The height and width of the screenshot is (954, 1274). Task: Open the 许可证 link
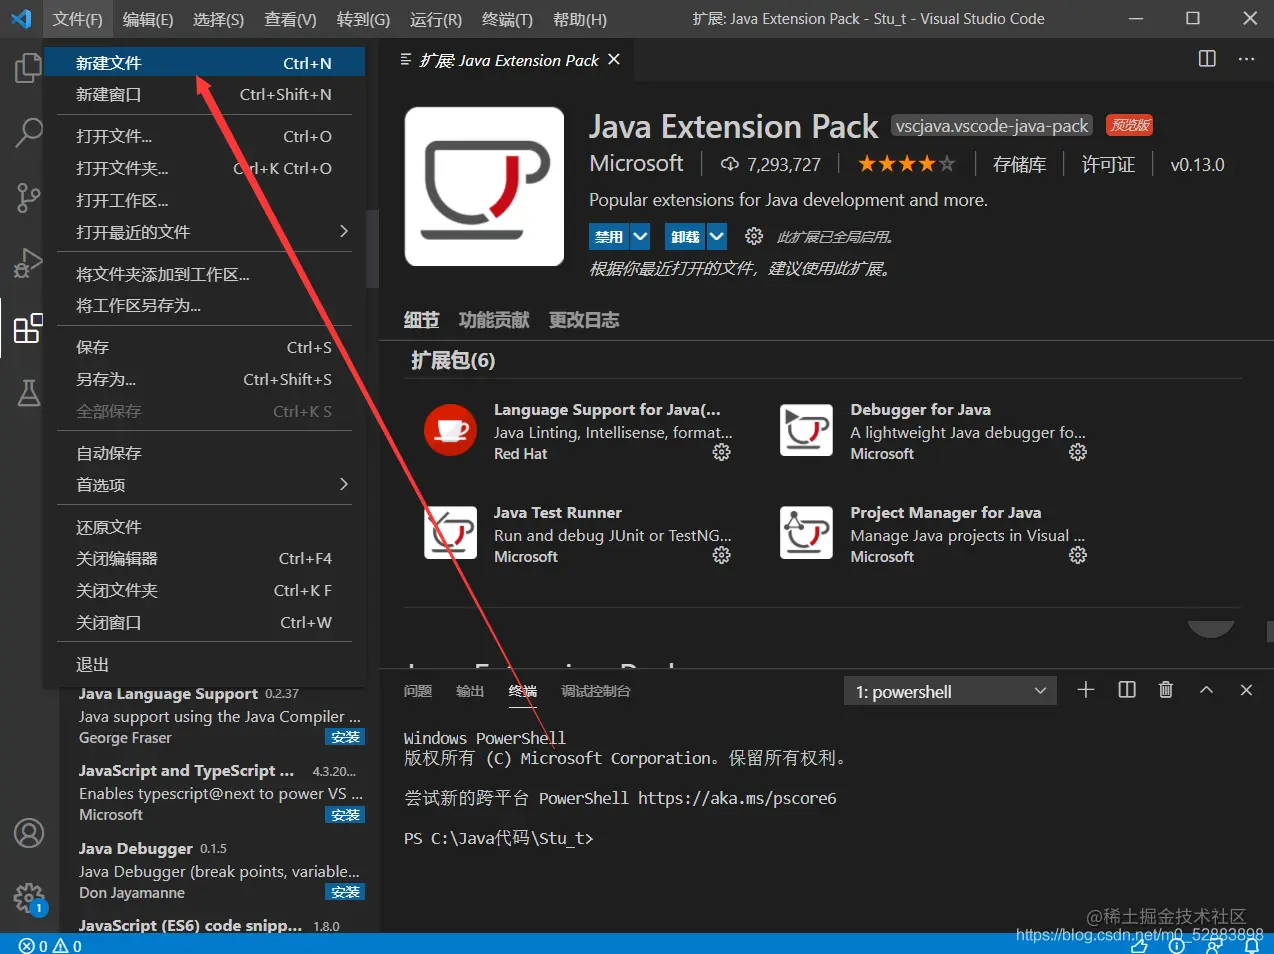tap(1108, 164)
